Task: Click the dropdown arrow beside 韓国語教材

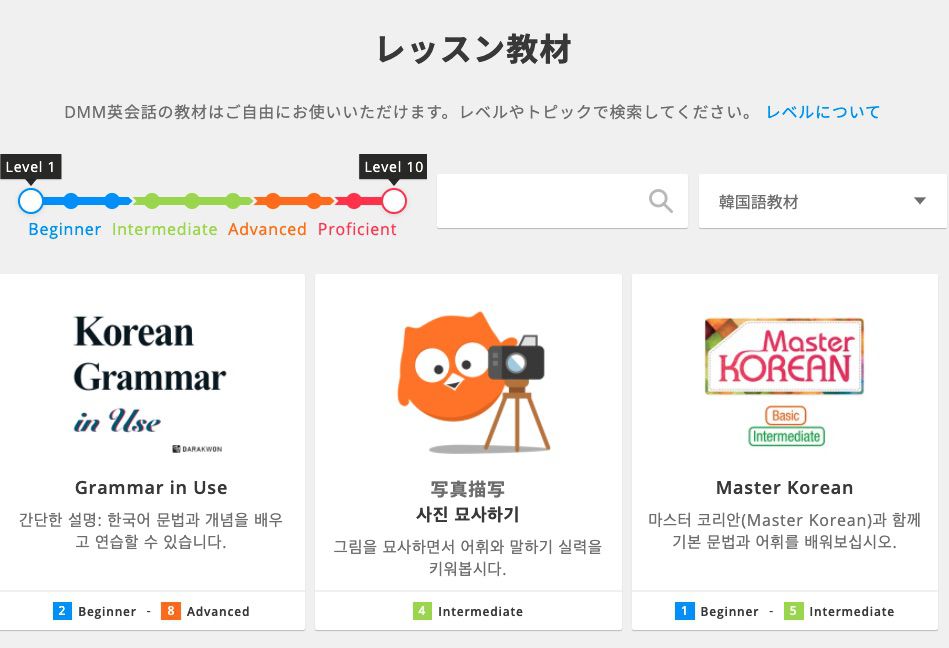Action: tap(919, 201)
